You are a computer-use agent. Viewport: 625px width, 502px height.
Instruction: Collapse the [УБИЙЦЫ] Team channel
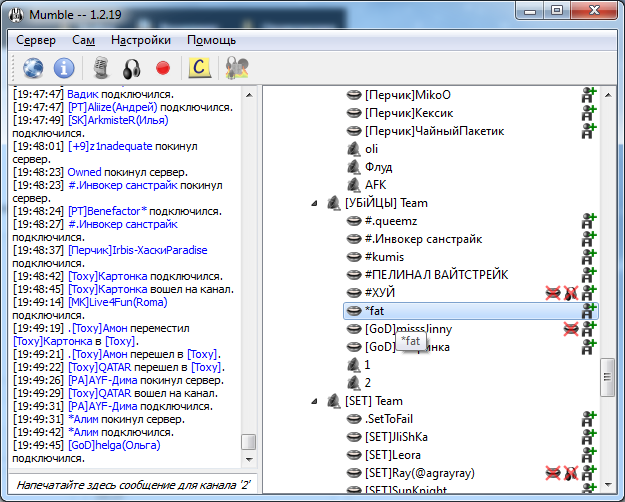[317, 204]
